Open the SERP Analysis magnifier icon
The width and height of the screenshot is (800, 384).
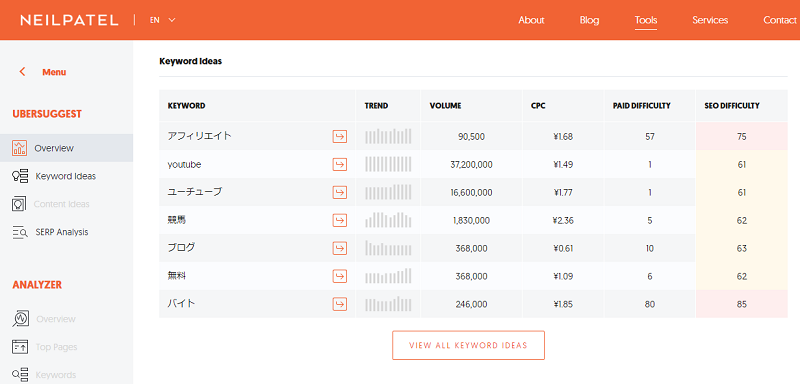(x=19, y=232)
